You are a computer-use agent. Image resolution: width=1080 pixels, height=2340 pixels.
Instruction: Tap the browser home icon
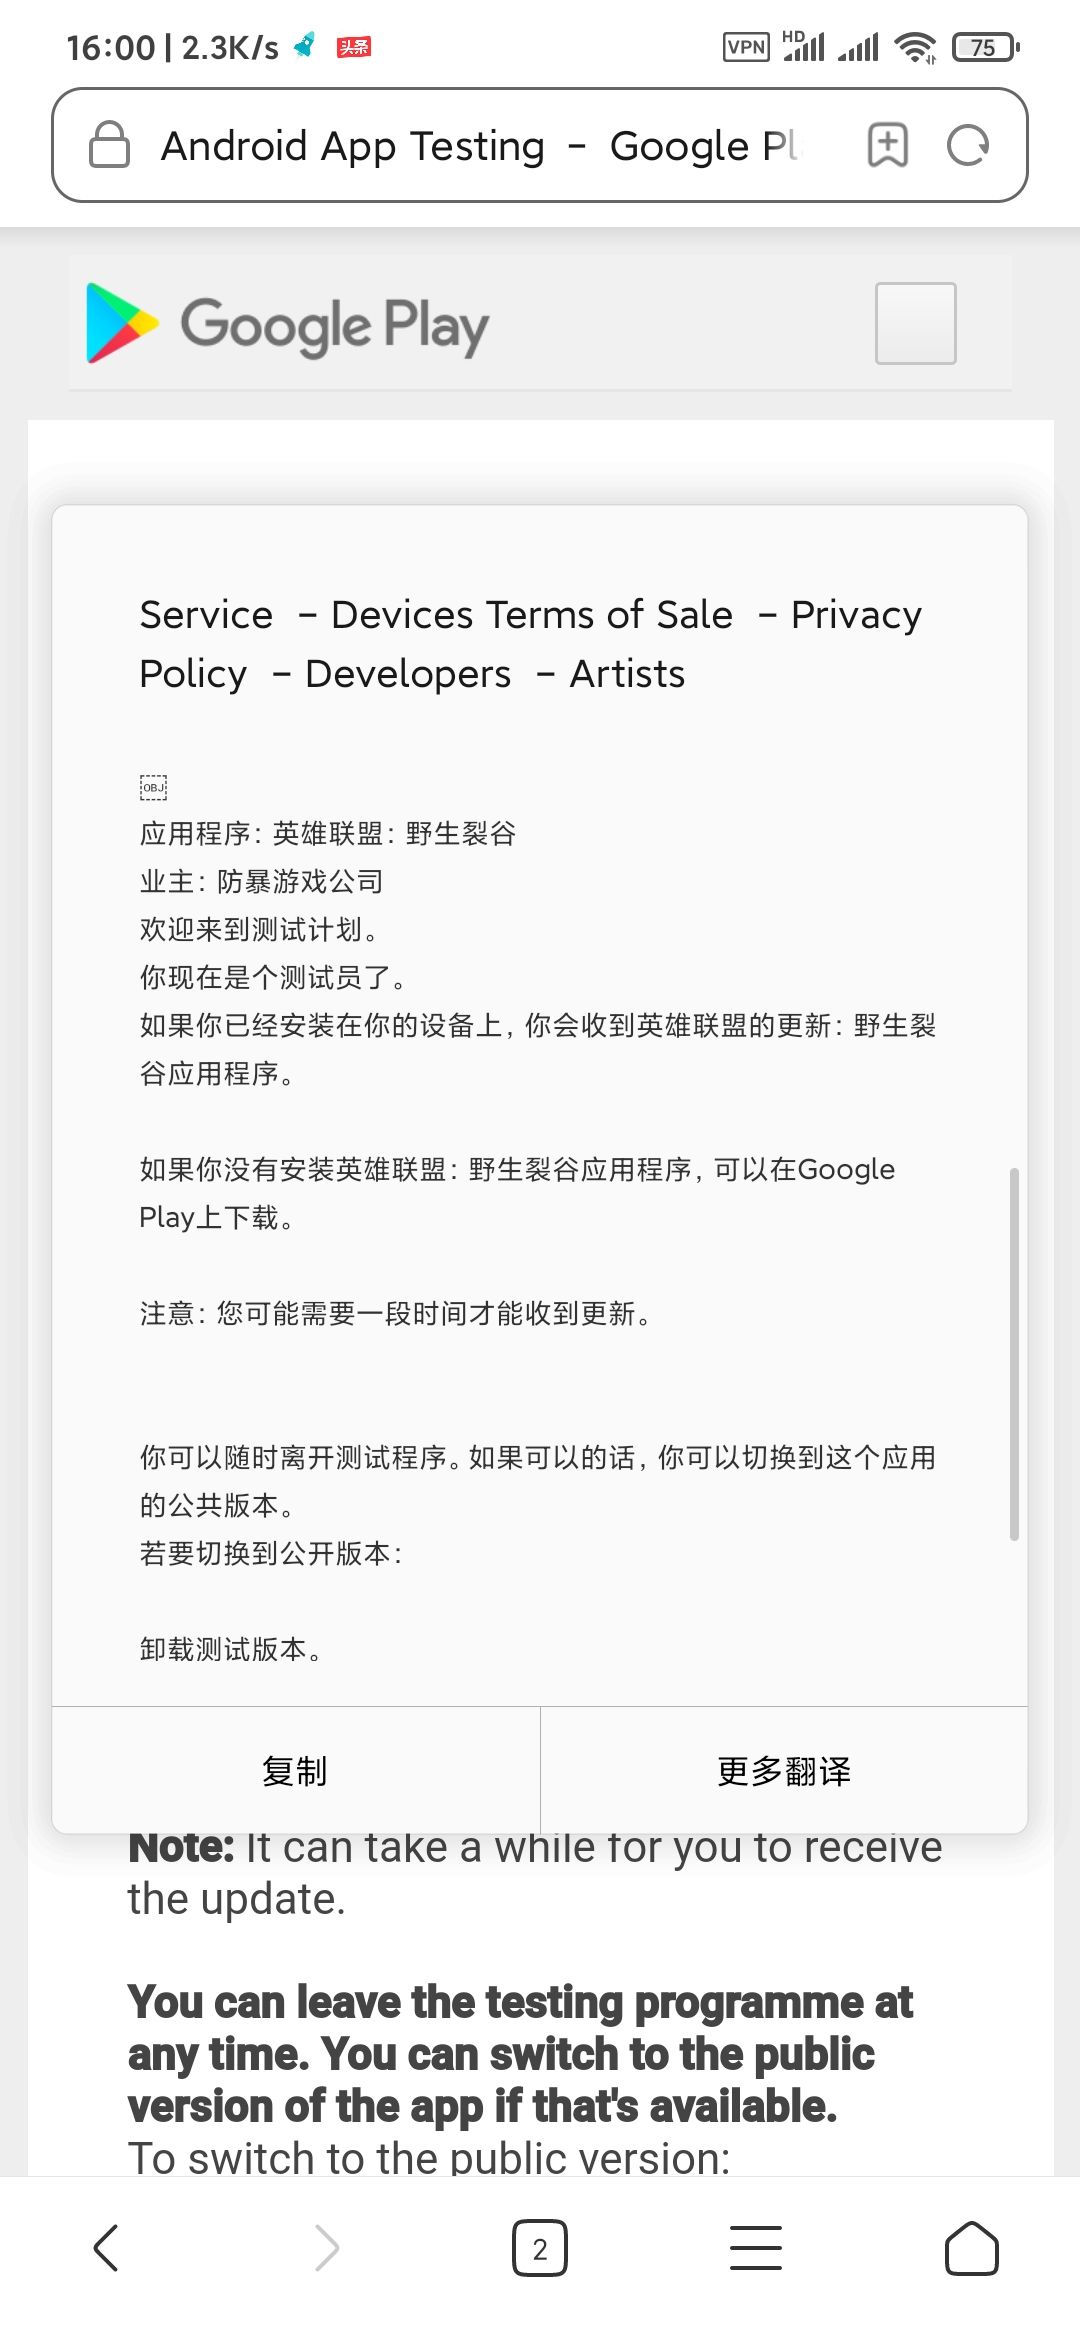pyautogui.click(x=972, y=2248)
